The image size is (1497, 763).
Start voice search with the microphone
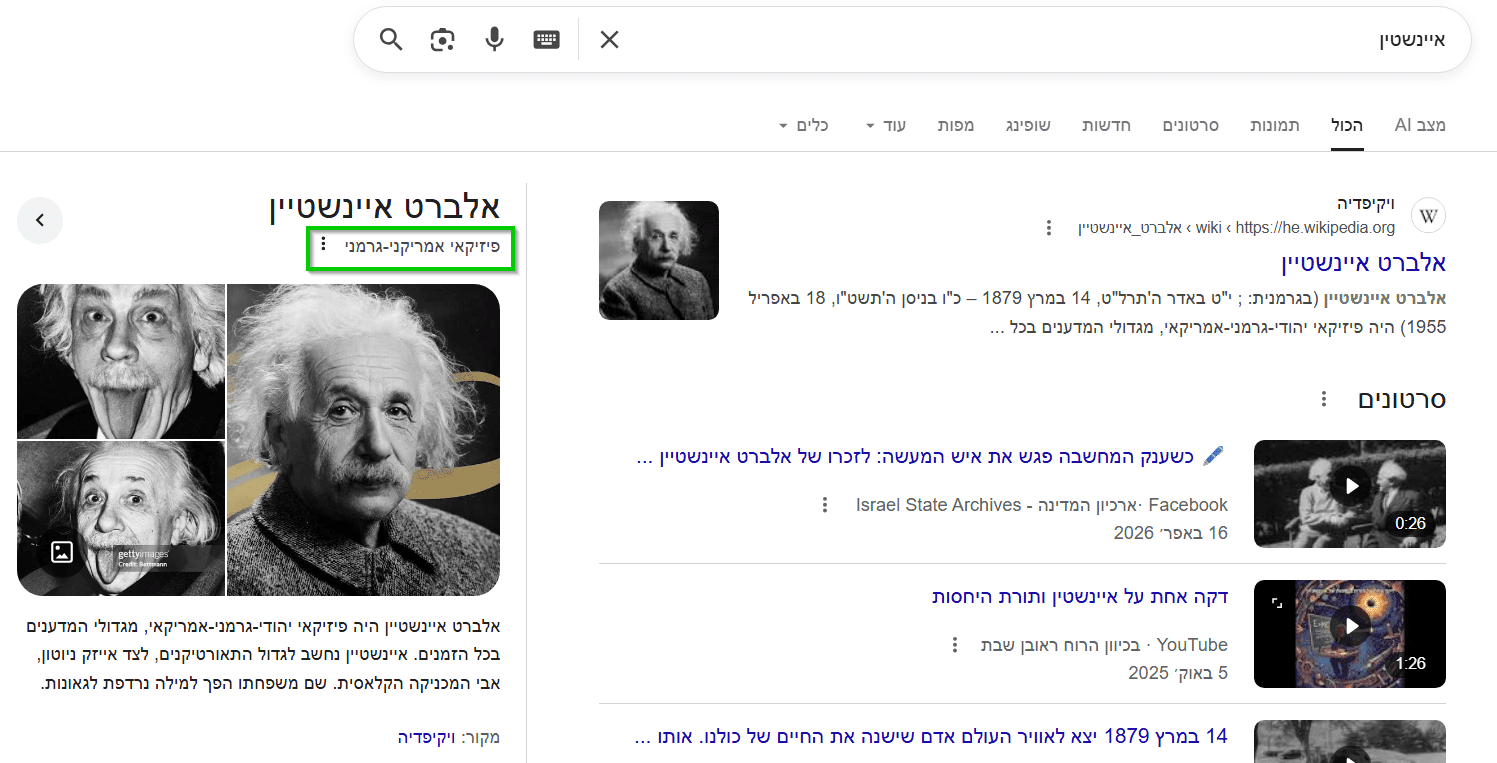pyautogui.click(x=494, y=40)
